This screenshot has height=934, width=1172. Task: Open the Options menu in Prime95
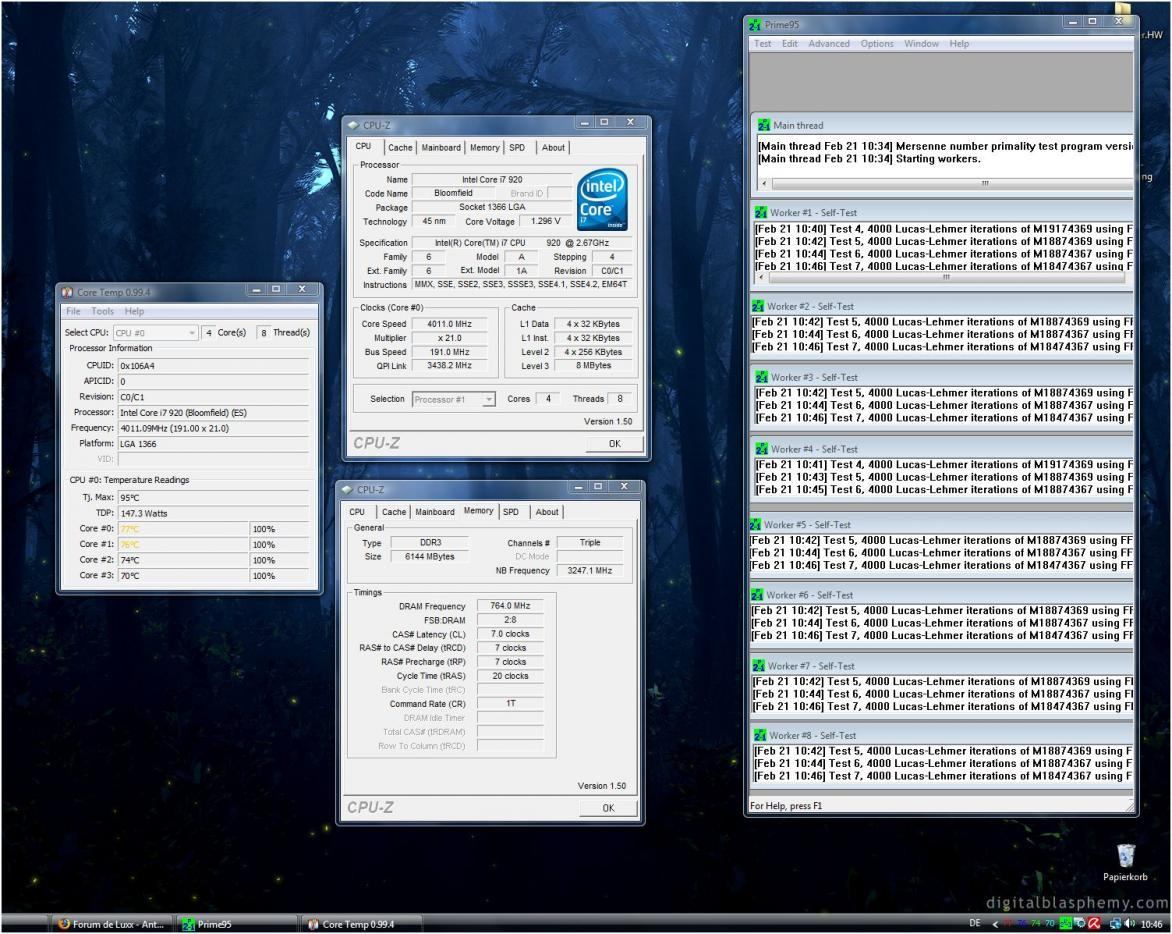click(877, 43)
